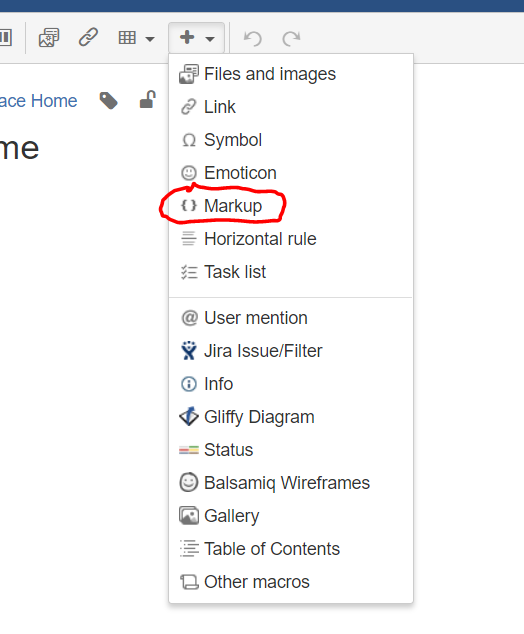Viewport: 524px width, 634px height.
Task: Click the insert files and images toolbar icon
Action: 49,38
